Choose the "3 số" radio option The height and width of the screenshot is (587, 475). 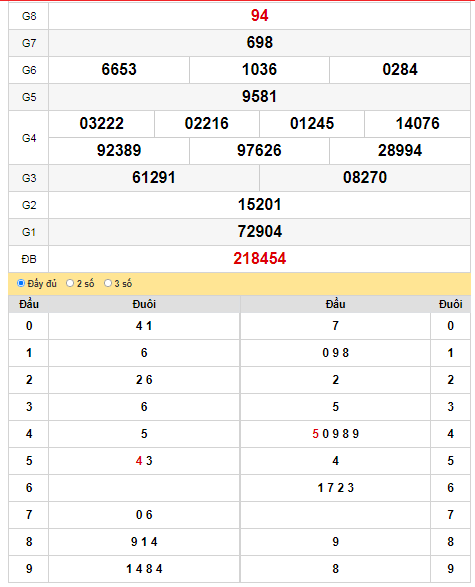[x=108, y=283]
